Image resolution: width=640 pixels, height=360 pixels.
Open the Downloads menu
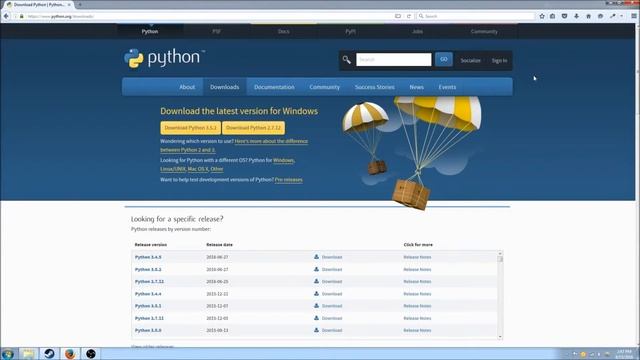click(224, 87)
